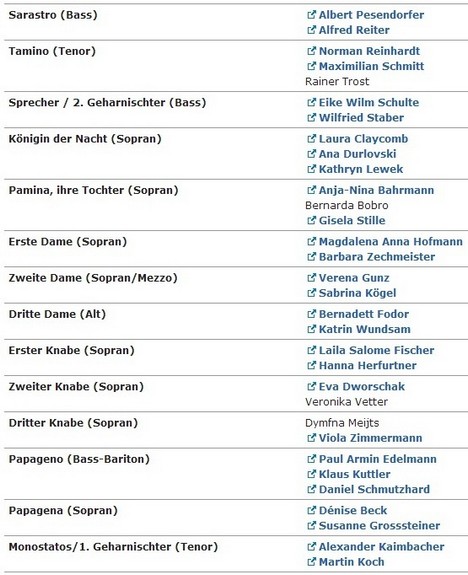Screen dimensions: 468x575
Task: Click external link icon before Gisela Stille
Action: (x=311, y=220)
